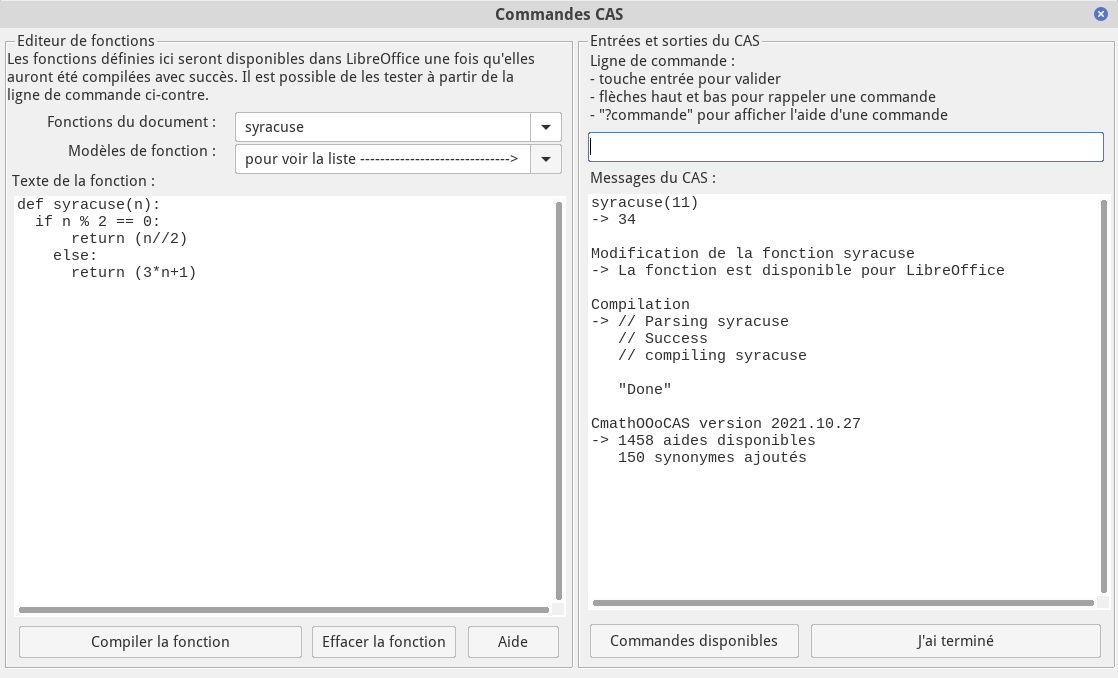Place cursor on 'return (n//2)' line
Viewport: 1118px width, 678px height.
click(129, 238)
